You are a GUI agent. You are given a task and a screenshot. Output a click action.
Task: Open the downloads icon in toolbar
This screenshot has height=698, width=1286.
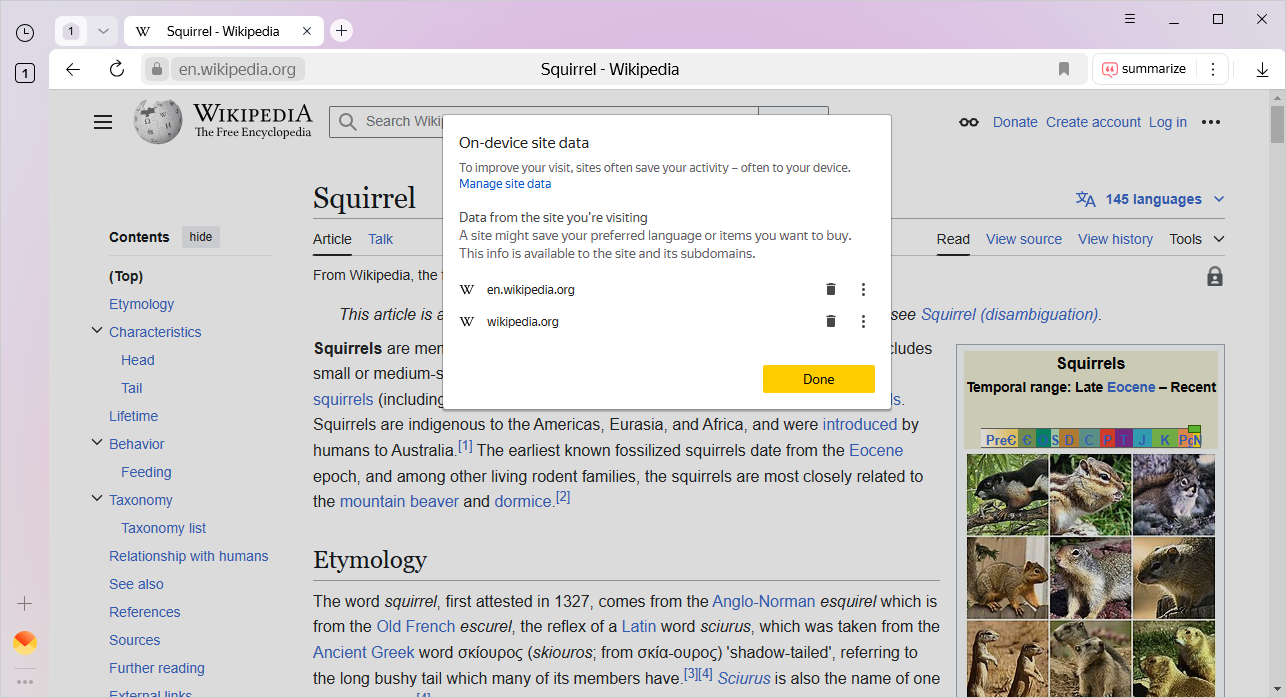click(x=1262, y=69)
